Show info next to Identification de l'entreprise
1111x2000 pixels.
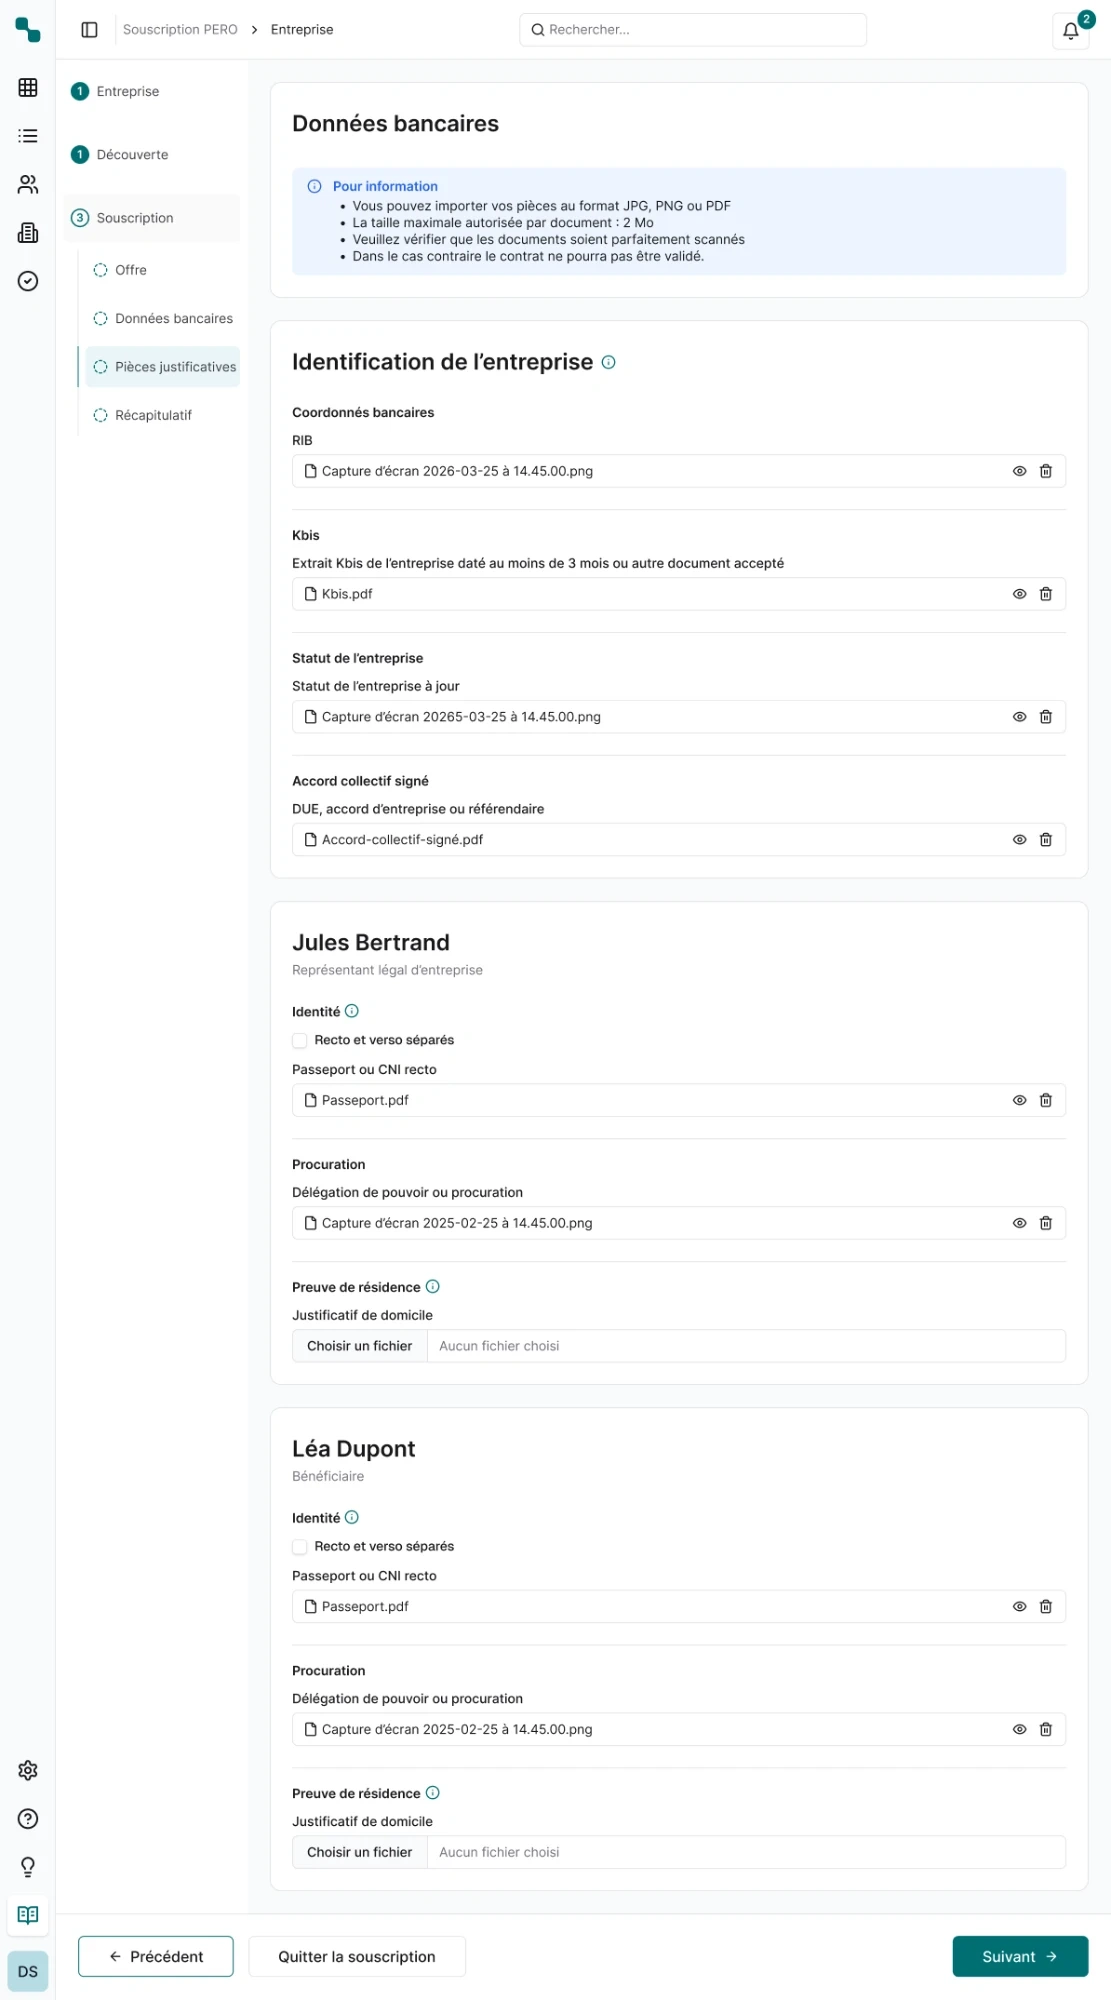pyautogui.click(x=608, y=362)
